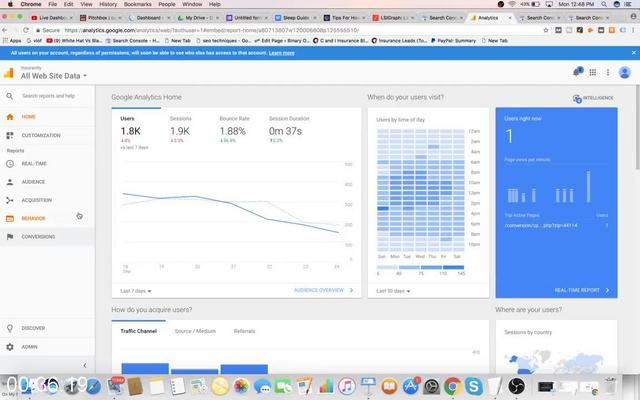
Task: Click the page vertical scrollbar
Action: pyautogui.click(x=637, y=127)
